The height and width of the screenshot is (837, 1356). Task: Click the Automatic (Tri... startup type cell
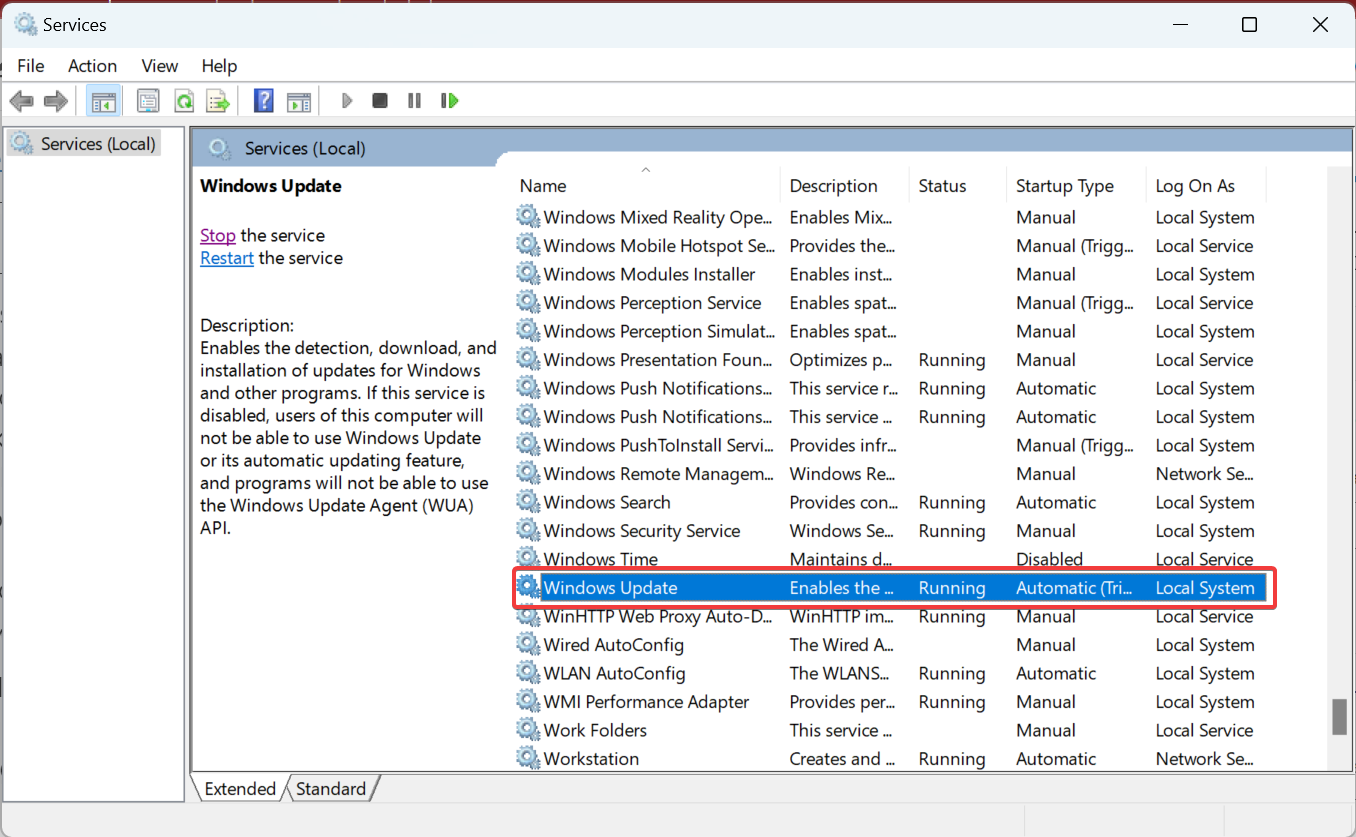coord(1074,588)
